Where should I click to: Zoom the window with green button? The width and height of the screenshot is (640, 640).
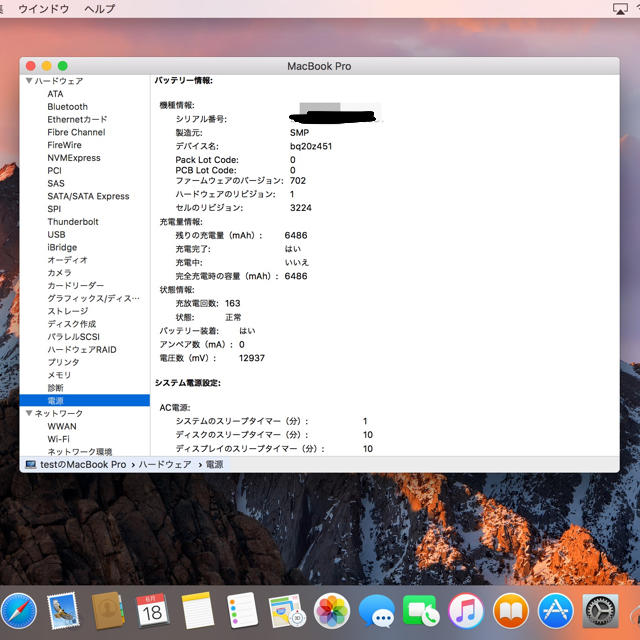point(62,66)
